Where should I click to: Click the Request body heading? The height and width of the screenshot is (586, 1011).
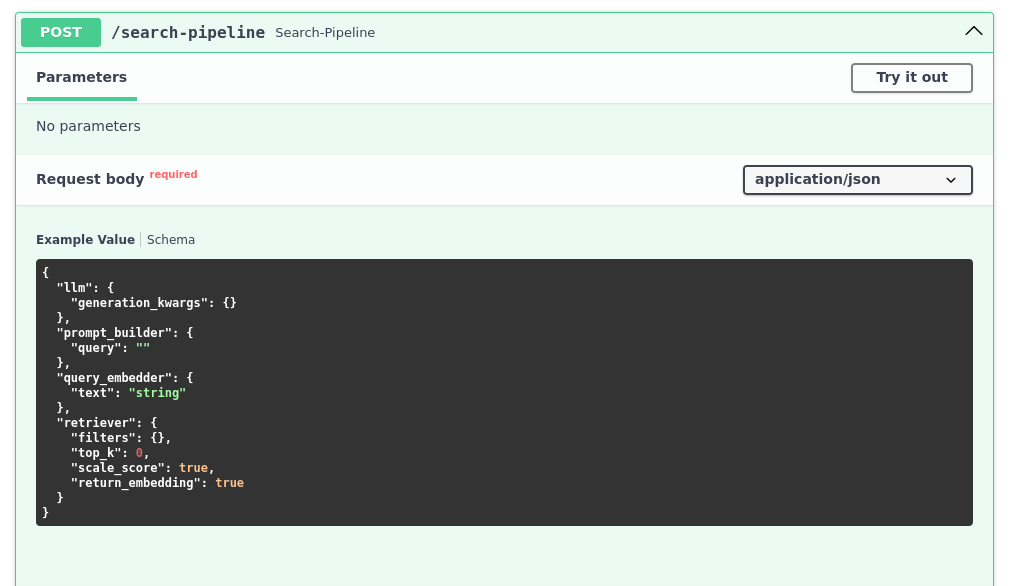pos(92,179)
